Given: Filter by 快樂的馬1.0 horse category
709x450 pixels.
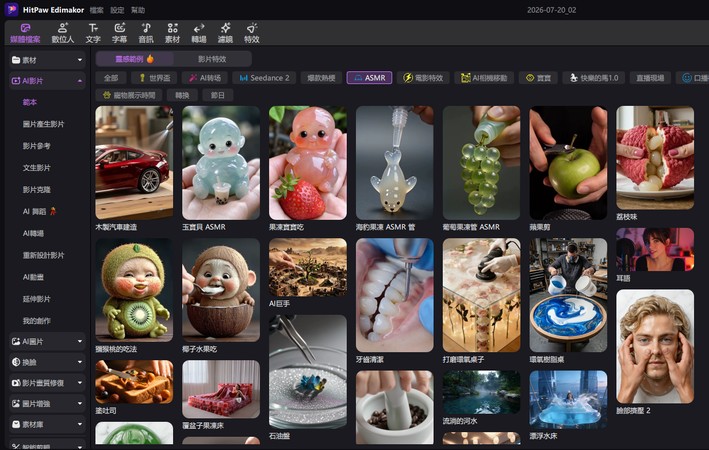Looking at the screenshot, I should [x=594, y=78].
